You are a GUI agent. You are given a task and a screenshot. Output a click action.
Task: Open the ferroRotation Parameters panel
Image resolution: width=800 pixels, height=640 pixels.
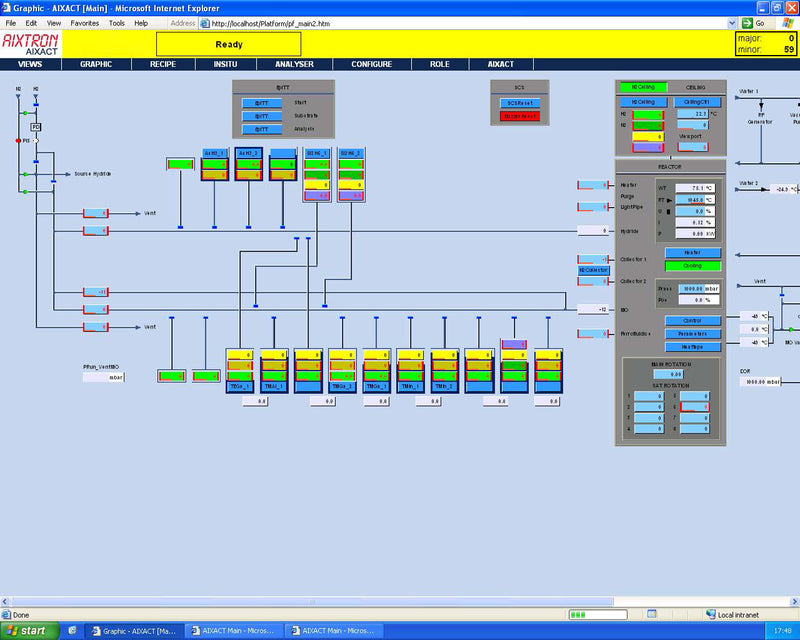[692, 333]
